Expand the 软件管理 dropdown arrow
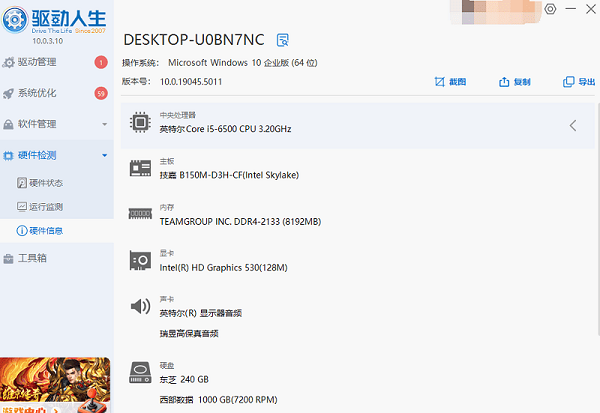This screenshot has width=600, height=413. tap(104, 124)
